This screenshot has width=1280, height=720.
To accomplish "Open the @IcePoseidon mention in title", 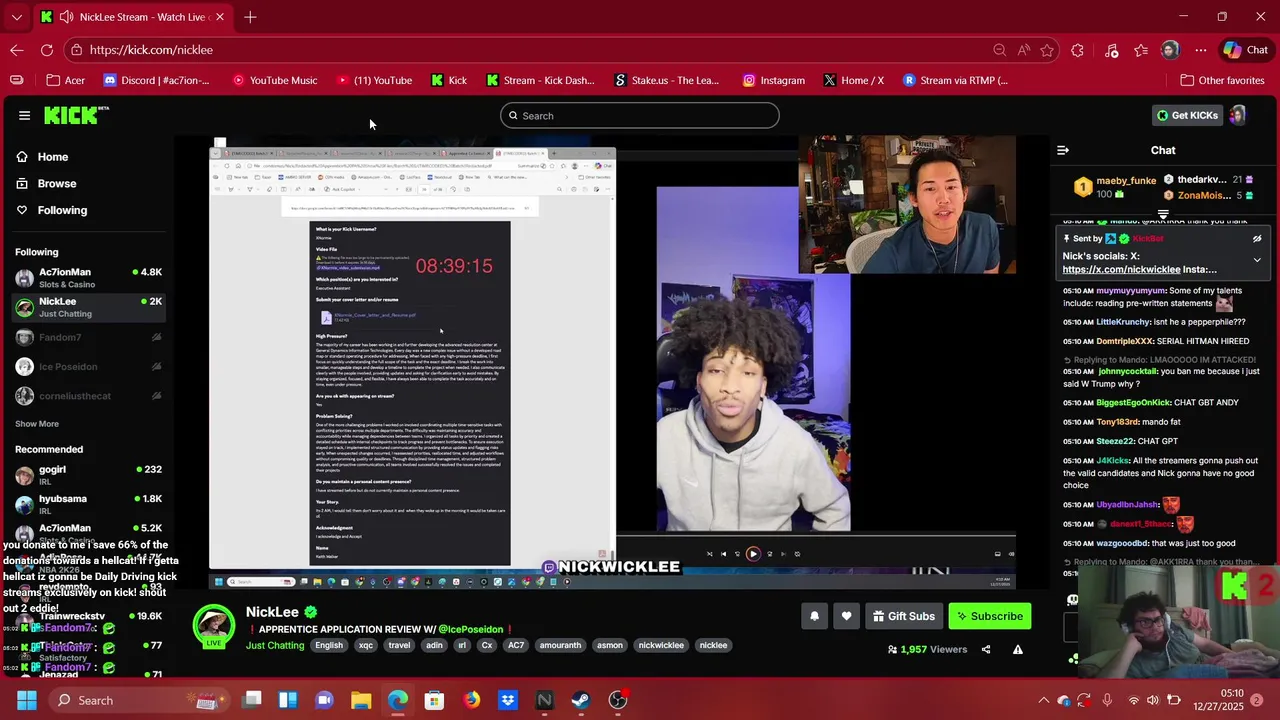I will click(470, 630).
